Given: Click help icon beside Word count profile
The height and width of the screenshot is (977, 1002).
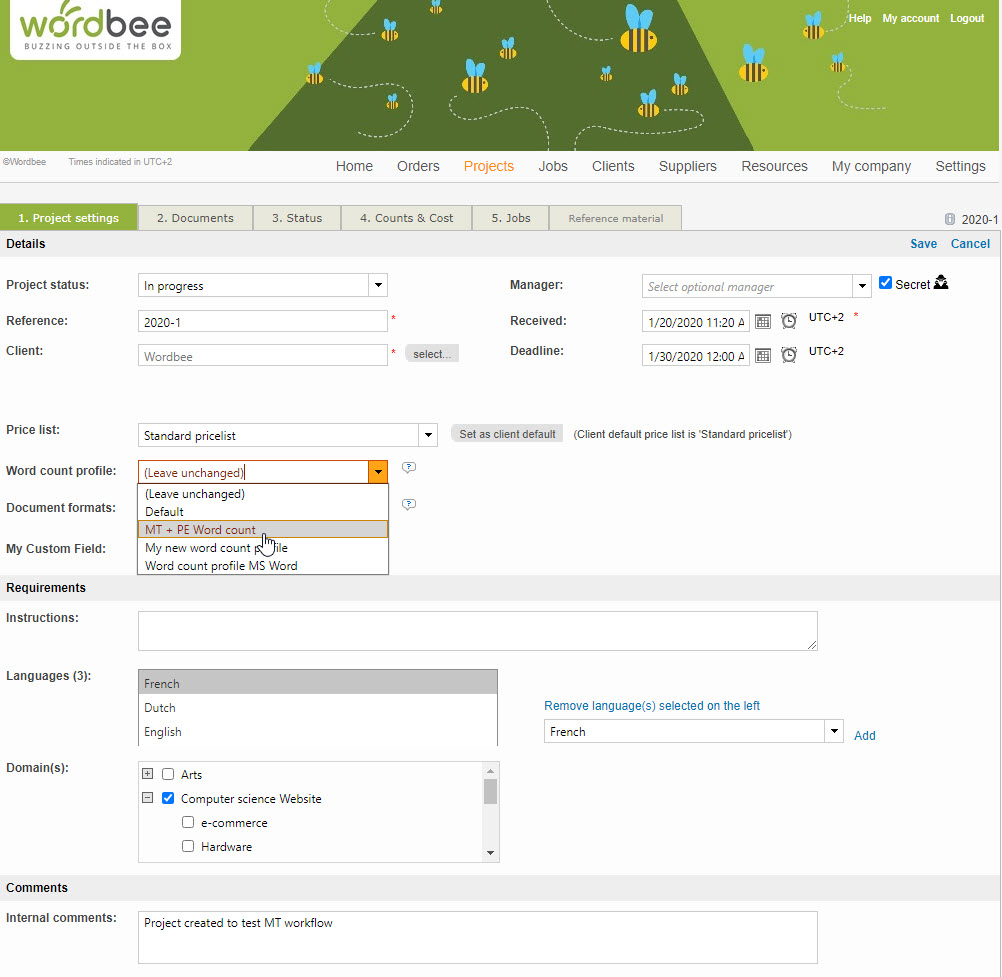Looking at the screenshot, I should [408, 468].
